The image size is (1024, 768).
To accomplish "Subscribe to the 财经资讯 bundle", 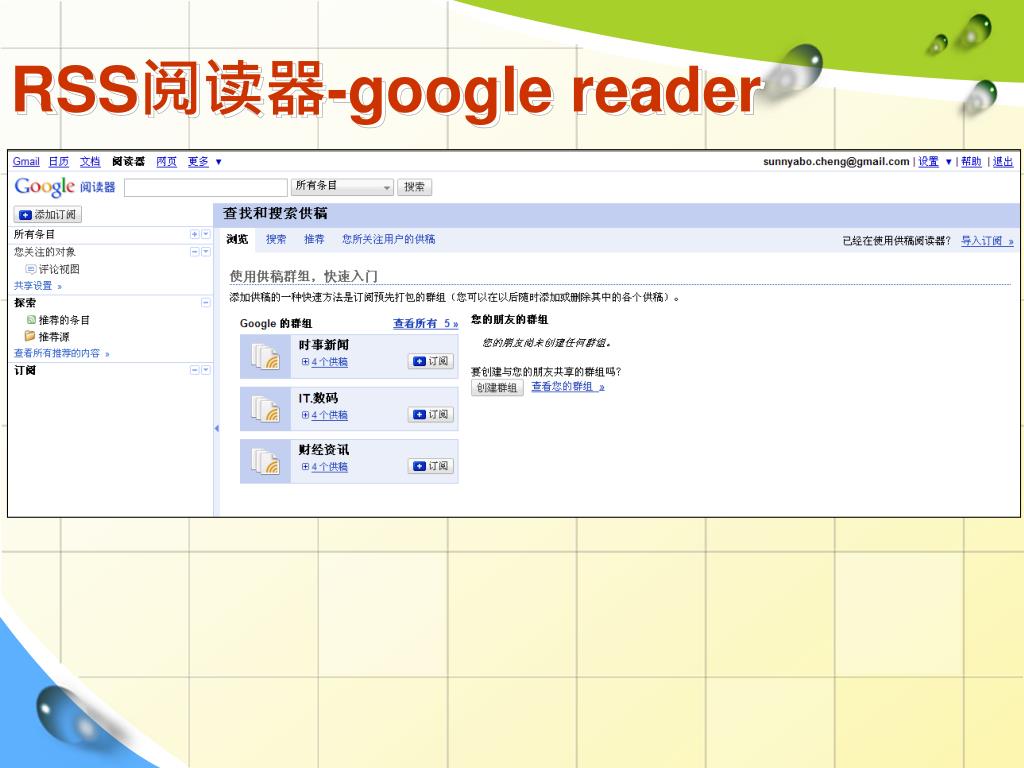I will point(430,466).
